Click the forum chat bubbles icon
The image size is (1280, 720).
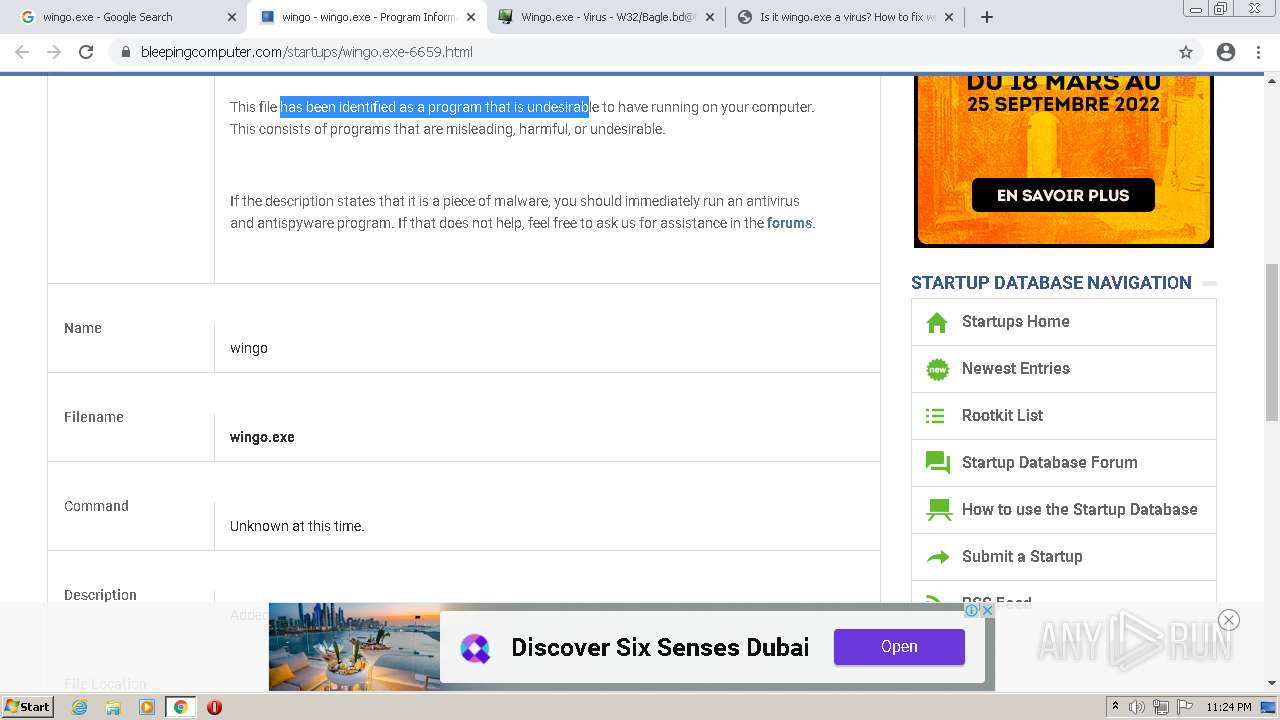coord(937,463)
